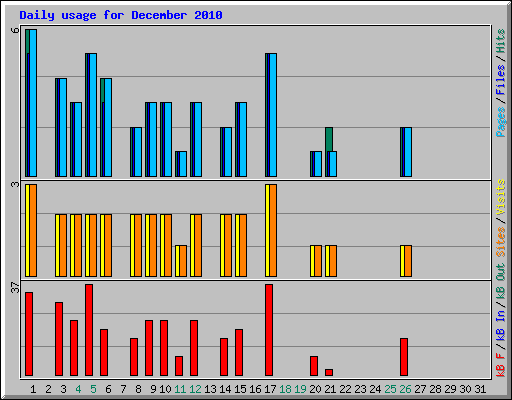Click the orange sites bar for day 11
This screenshot has height=400, width=512.
[183, 261]
